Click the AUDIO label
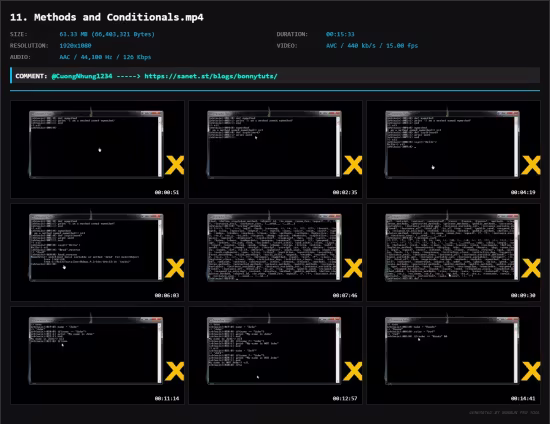This screenshot has width=550, height=424. (x=20, y=57)
